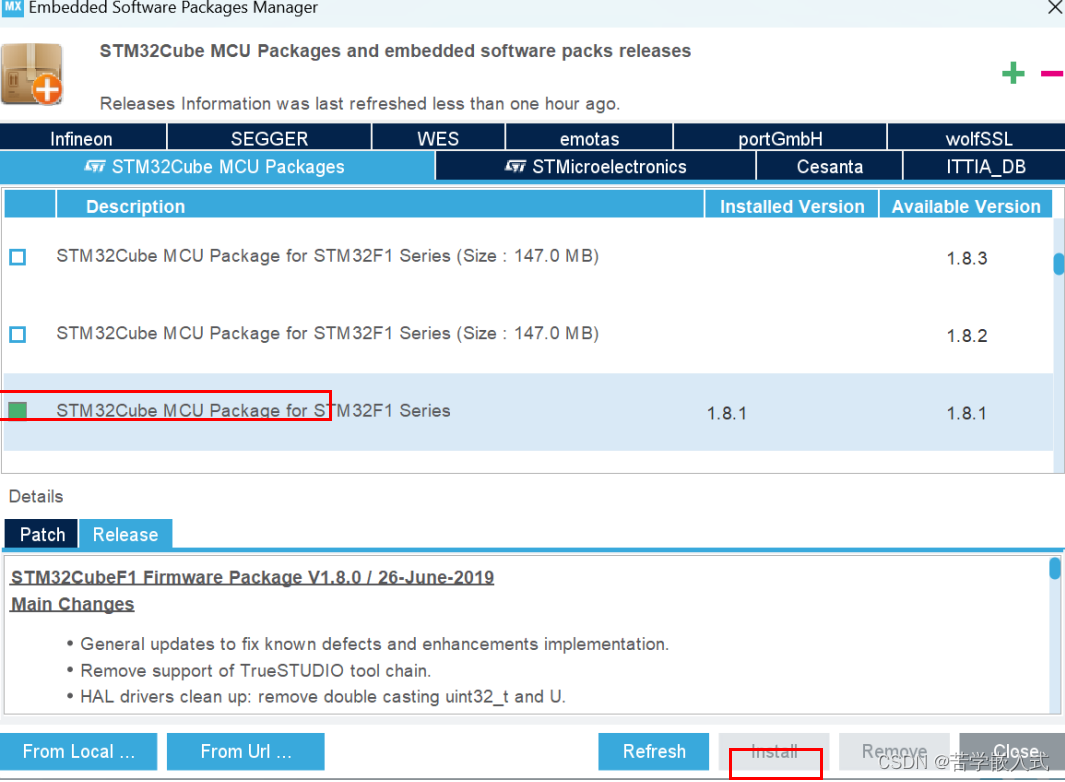This screenshot has height=782, width=1065.
Task: Open the Infineon tab
Action: coord(83,138)
